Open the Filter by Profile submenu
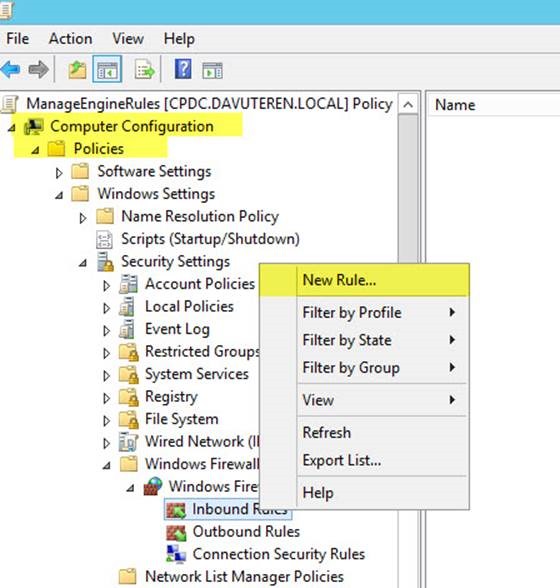The height and width of the screenshot is (588, 560). [364, 312]
